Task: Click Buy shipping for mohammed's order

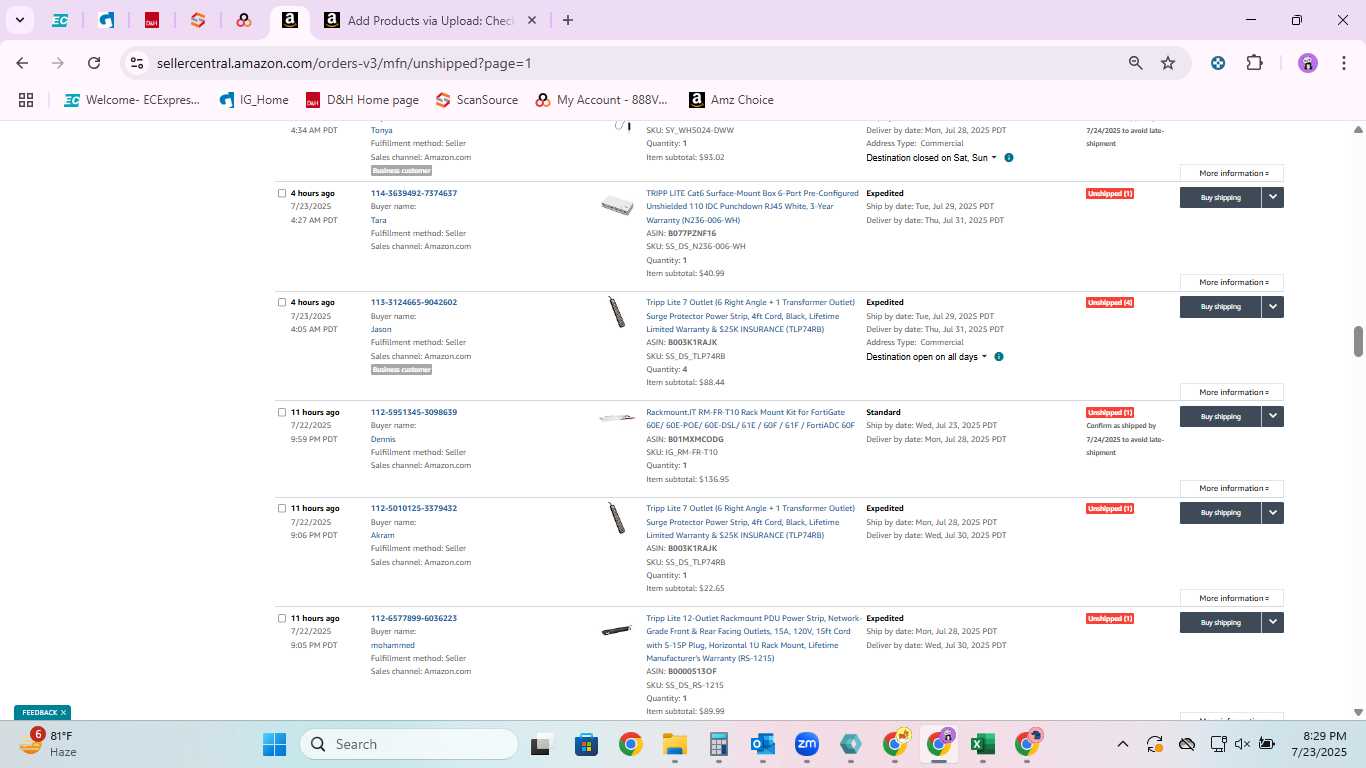Action: (1220, 623)
